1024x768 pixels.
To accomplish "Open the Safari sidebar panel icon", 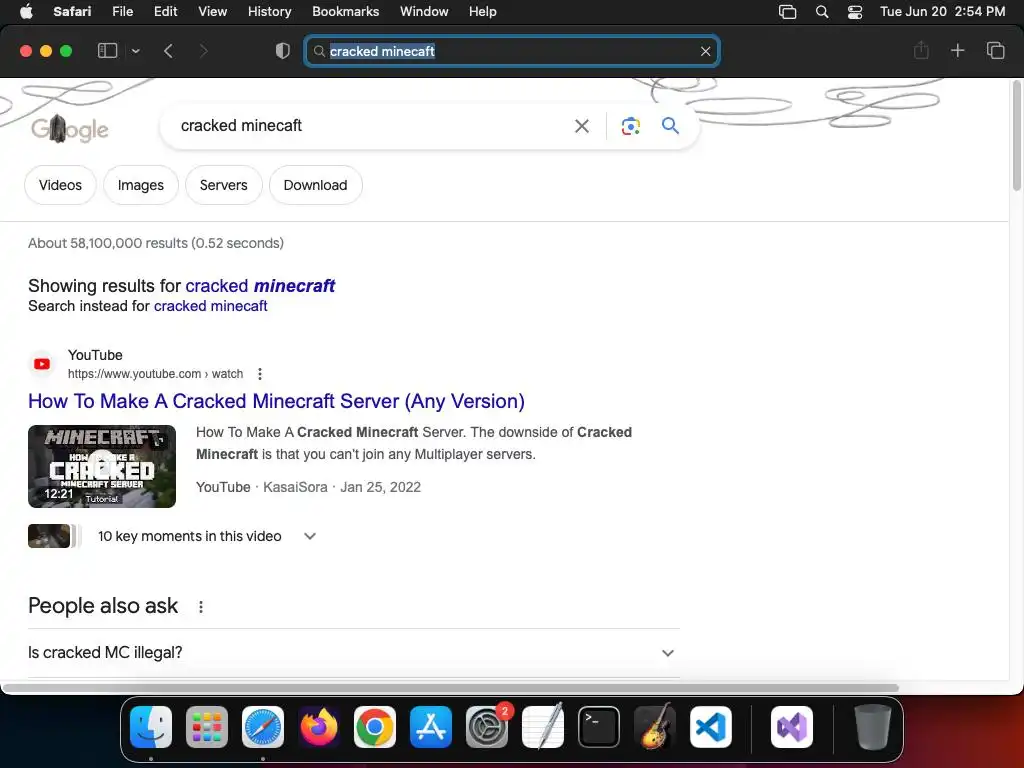I will click(107, 51).
